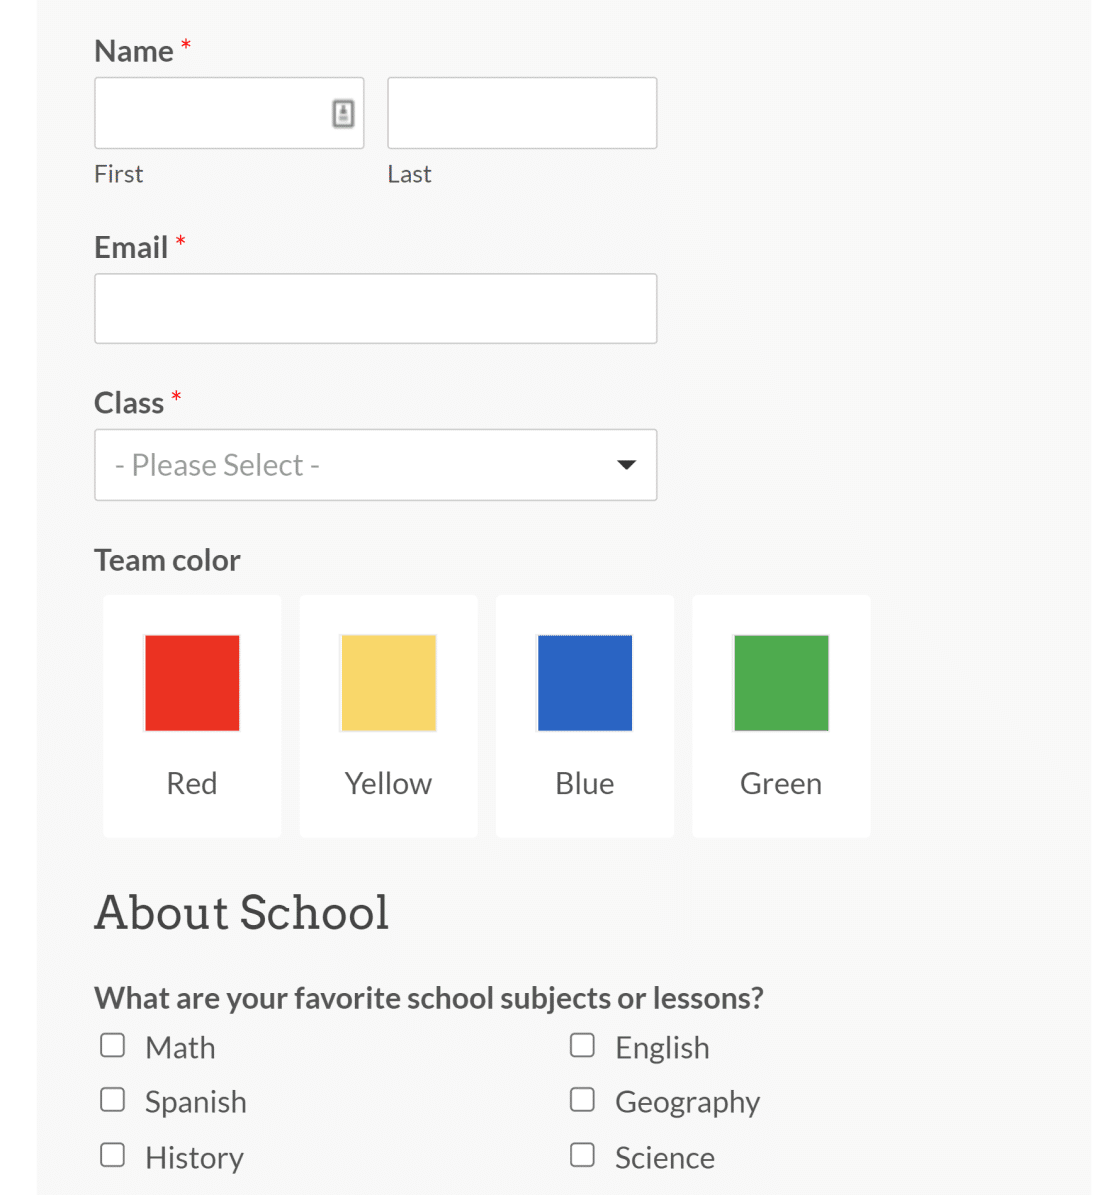Check Spanish as a favorite subject
This screenshot has height=1195, width=1116.
112,1099
